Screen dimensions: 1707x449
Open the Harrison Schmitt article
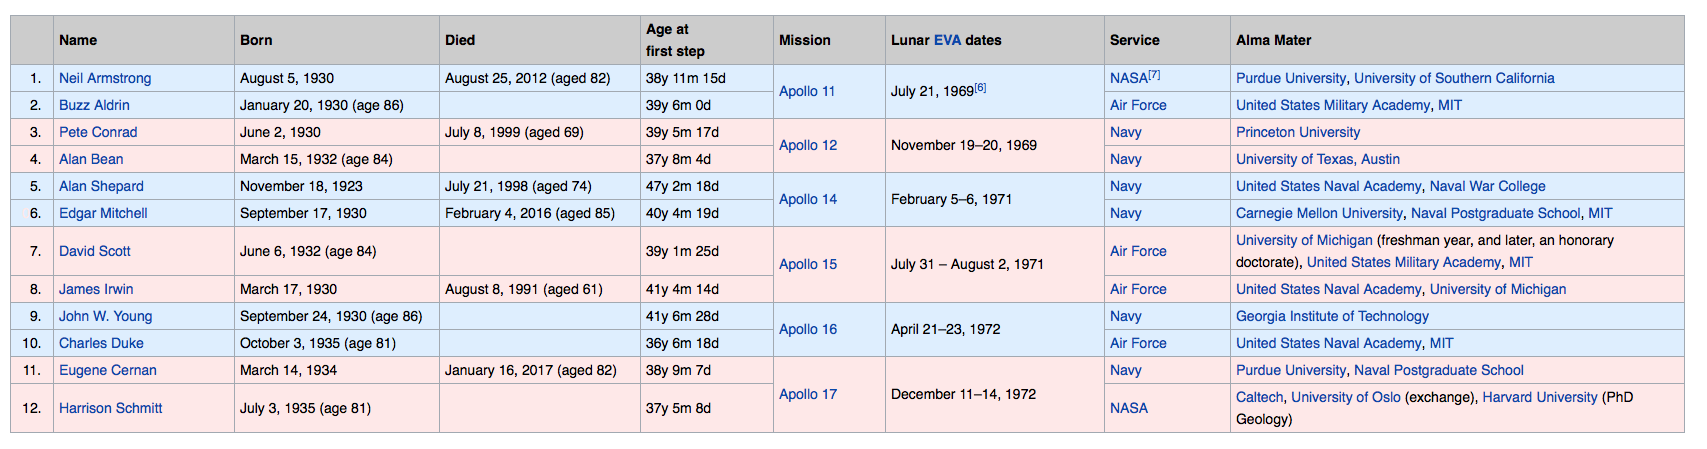click(x=110, y=408)
